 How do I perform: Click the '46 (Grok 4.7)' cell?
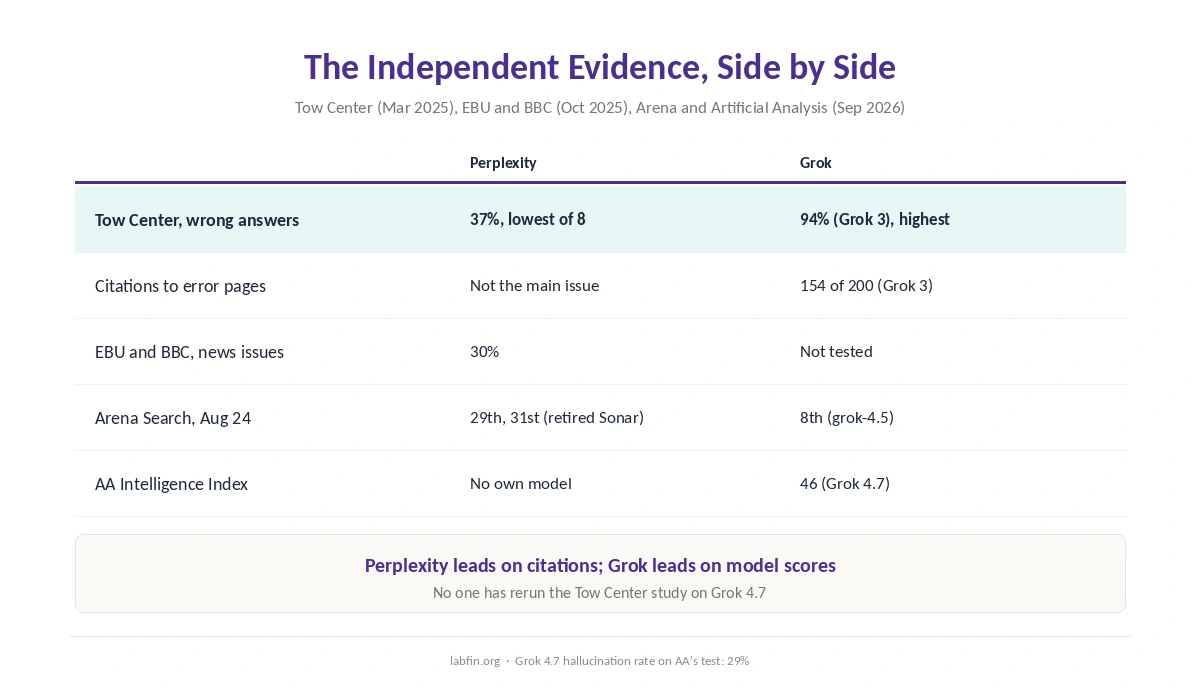point(845,483)
